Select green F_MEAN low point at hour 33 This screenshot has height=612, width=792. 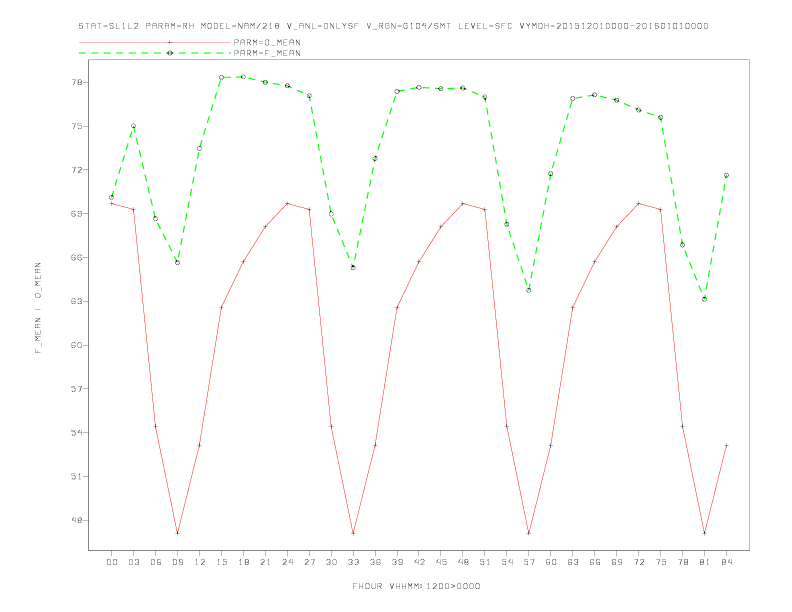tap(353, 267)
